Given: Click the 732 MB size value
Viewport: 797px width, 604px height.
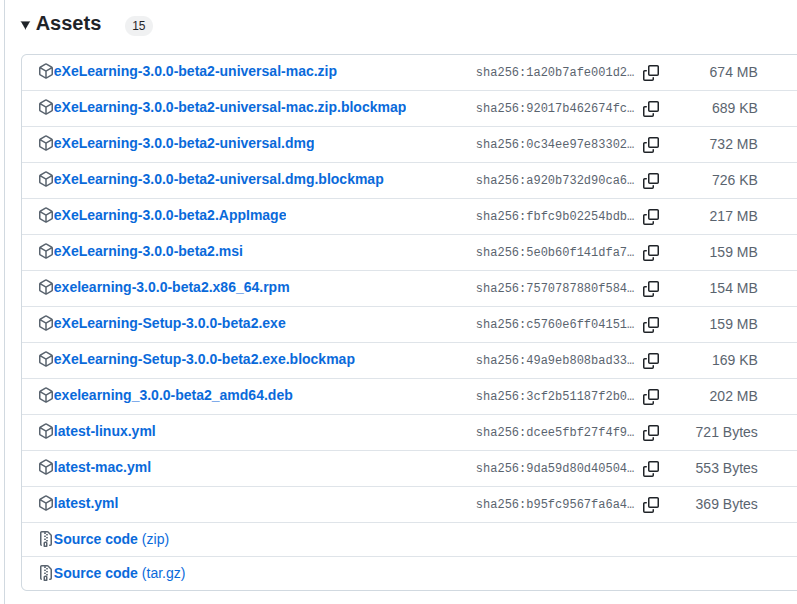Looking at the screenshot, I should pos(733,144).
